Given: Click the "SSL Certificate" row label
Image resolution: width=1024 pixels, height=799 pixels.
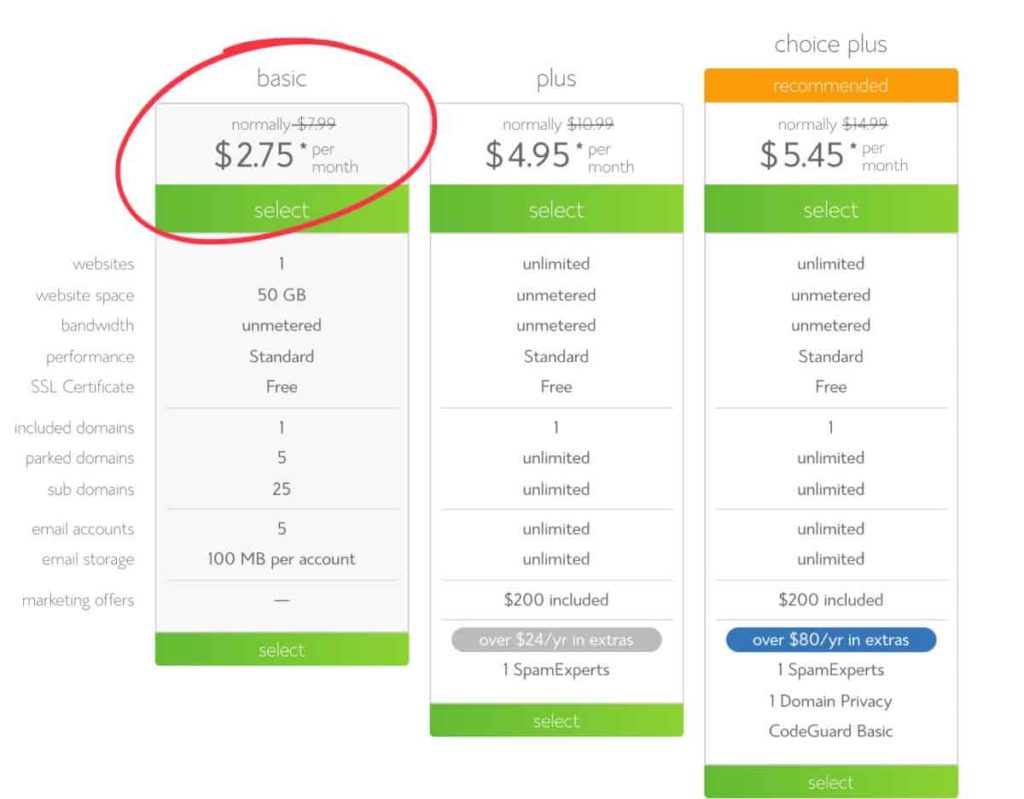Looking at the screenshot, I should click(x=82, y=387).
